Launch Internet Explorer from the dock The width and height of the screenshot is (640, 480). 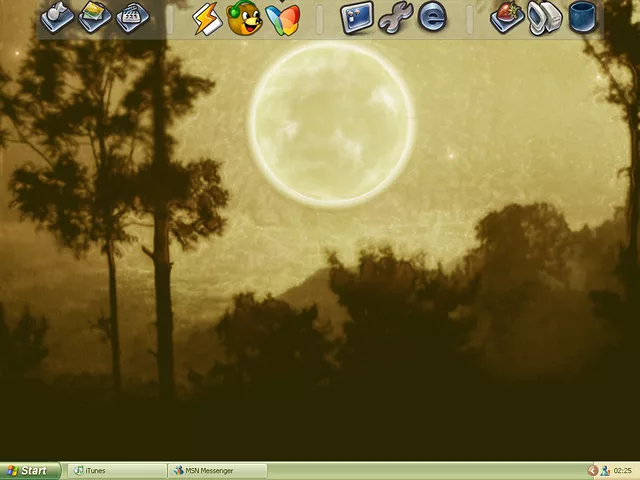(x=432, y=17)
